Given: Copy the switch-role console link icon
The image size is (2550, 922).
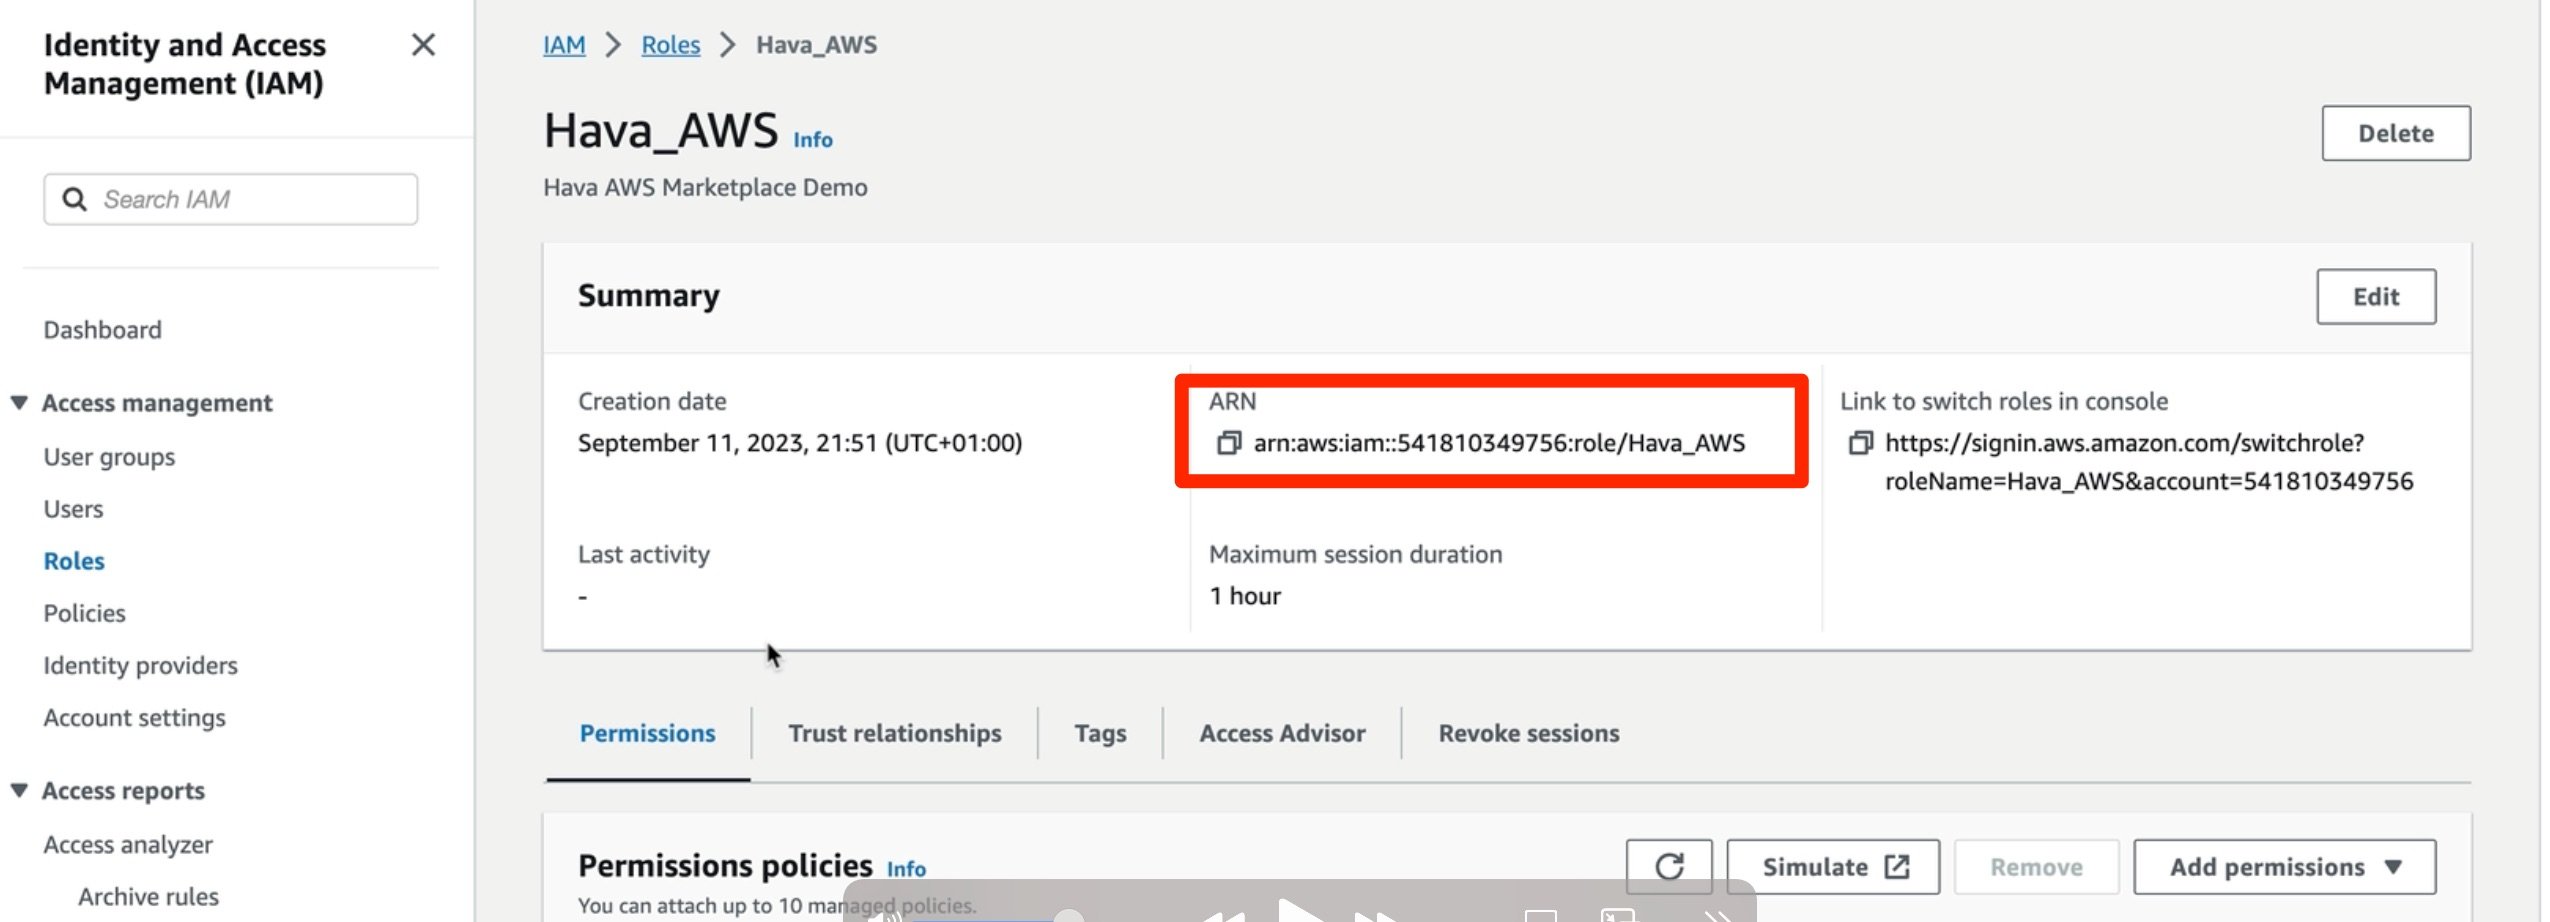Looking at the screenshot, I should [x=1859, y=443].
